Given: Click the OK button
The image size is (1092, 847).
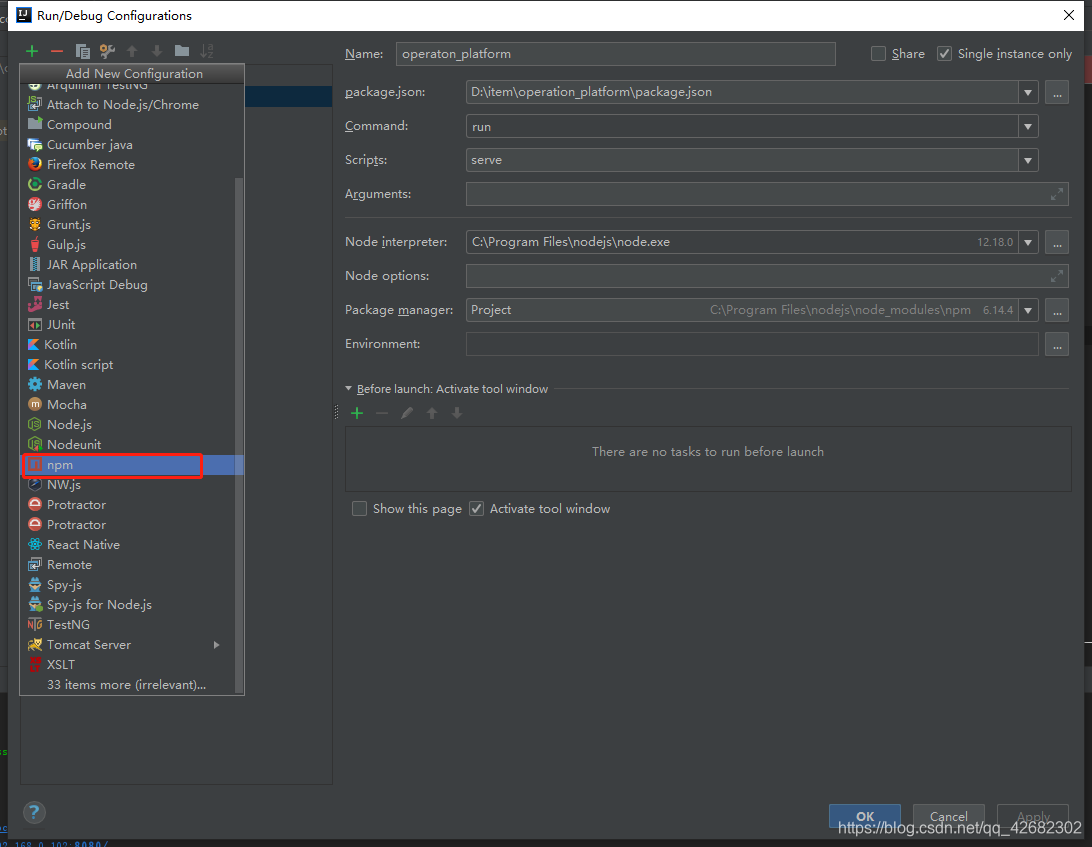Looking at the screenshot, I should point(865,816).
